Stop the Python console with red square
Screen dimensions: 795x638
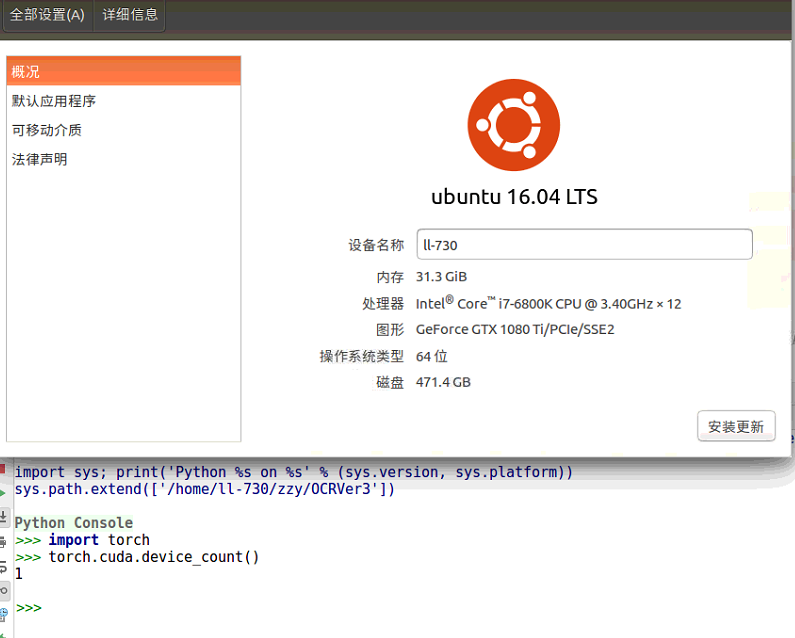(x=3, y=468)
